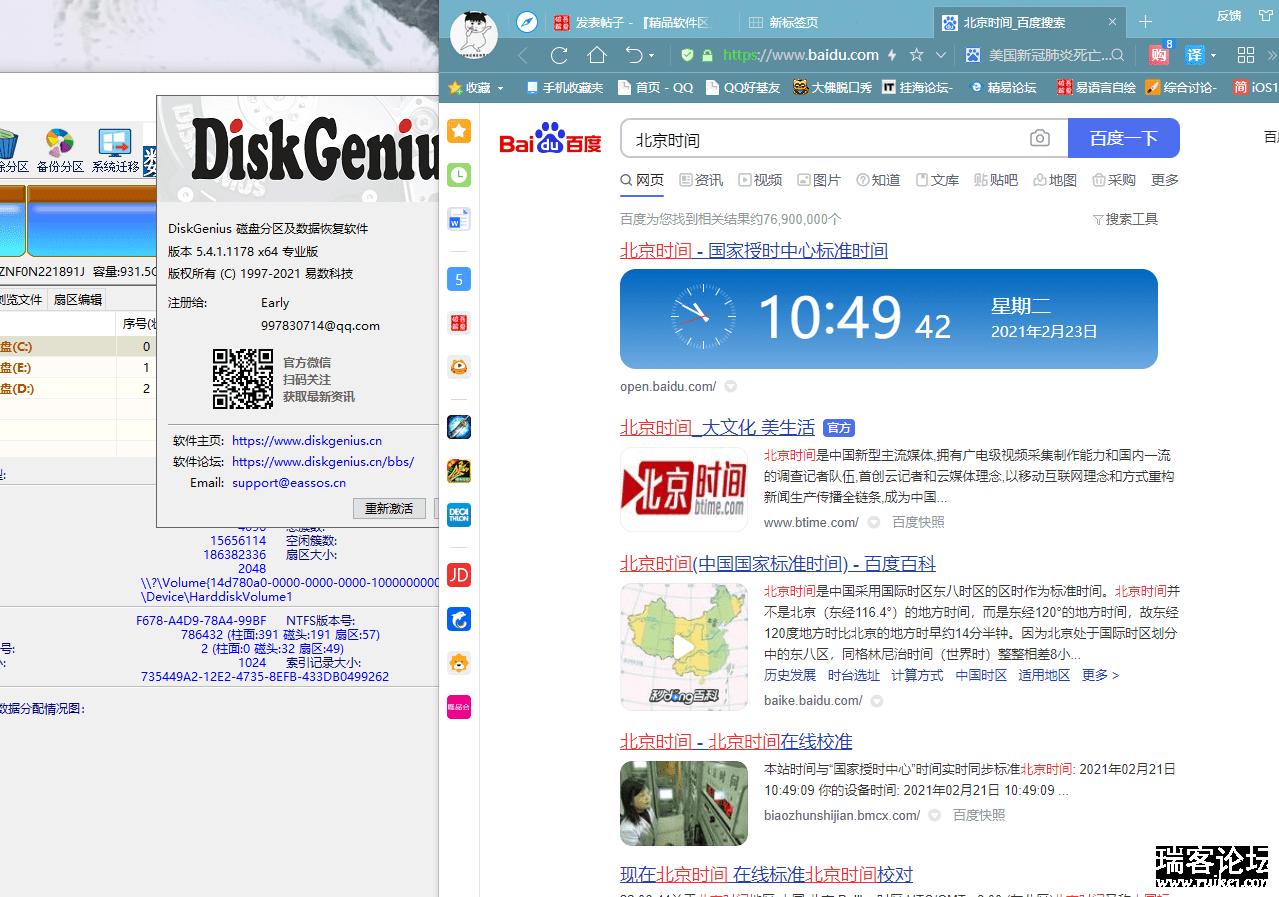Expand the arrow next to biaozhunshijian.bmcx.com
Viewport: 1279px width, 897px height.
point(935,815)
